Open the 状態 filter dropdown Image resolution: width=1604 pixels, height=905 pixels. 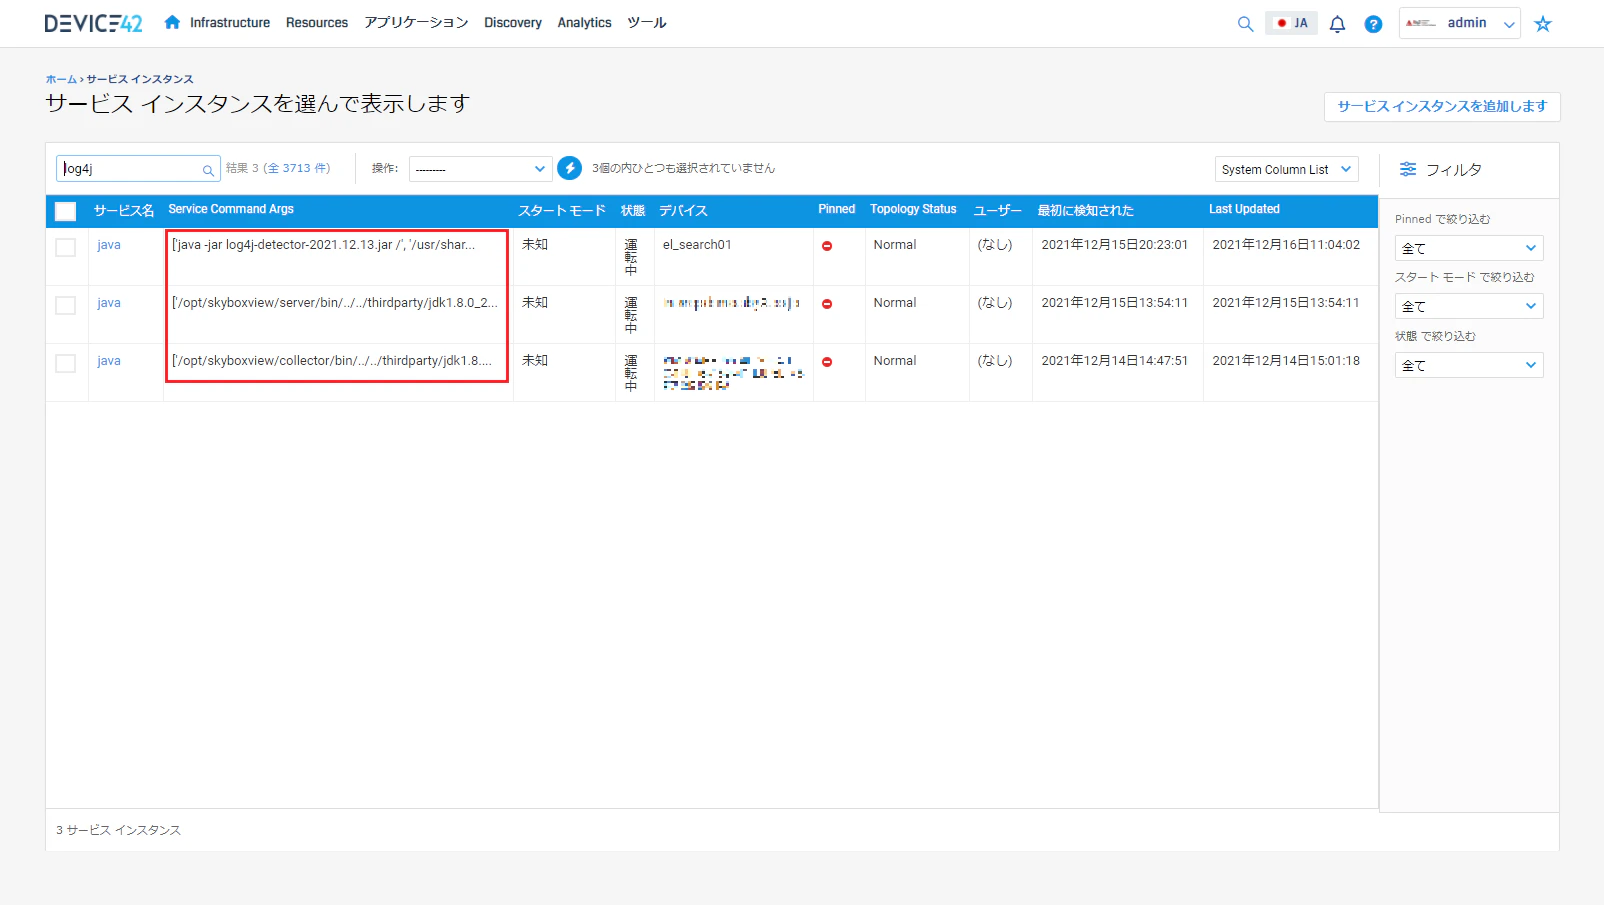tap(1468, 365)
